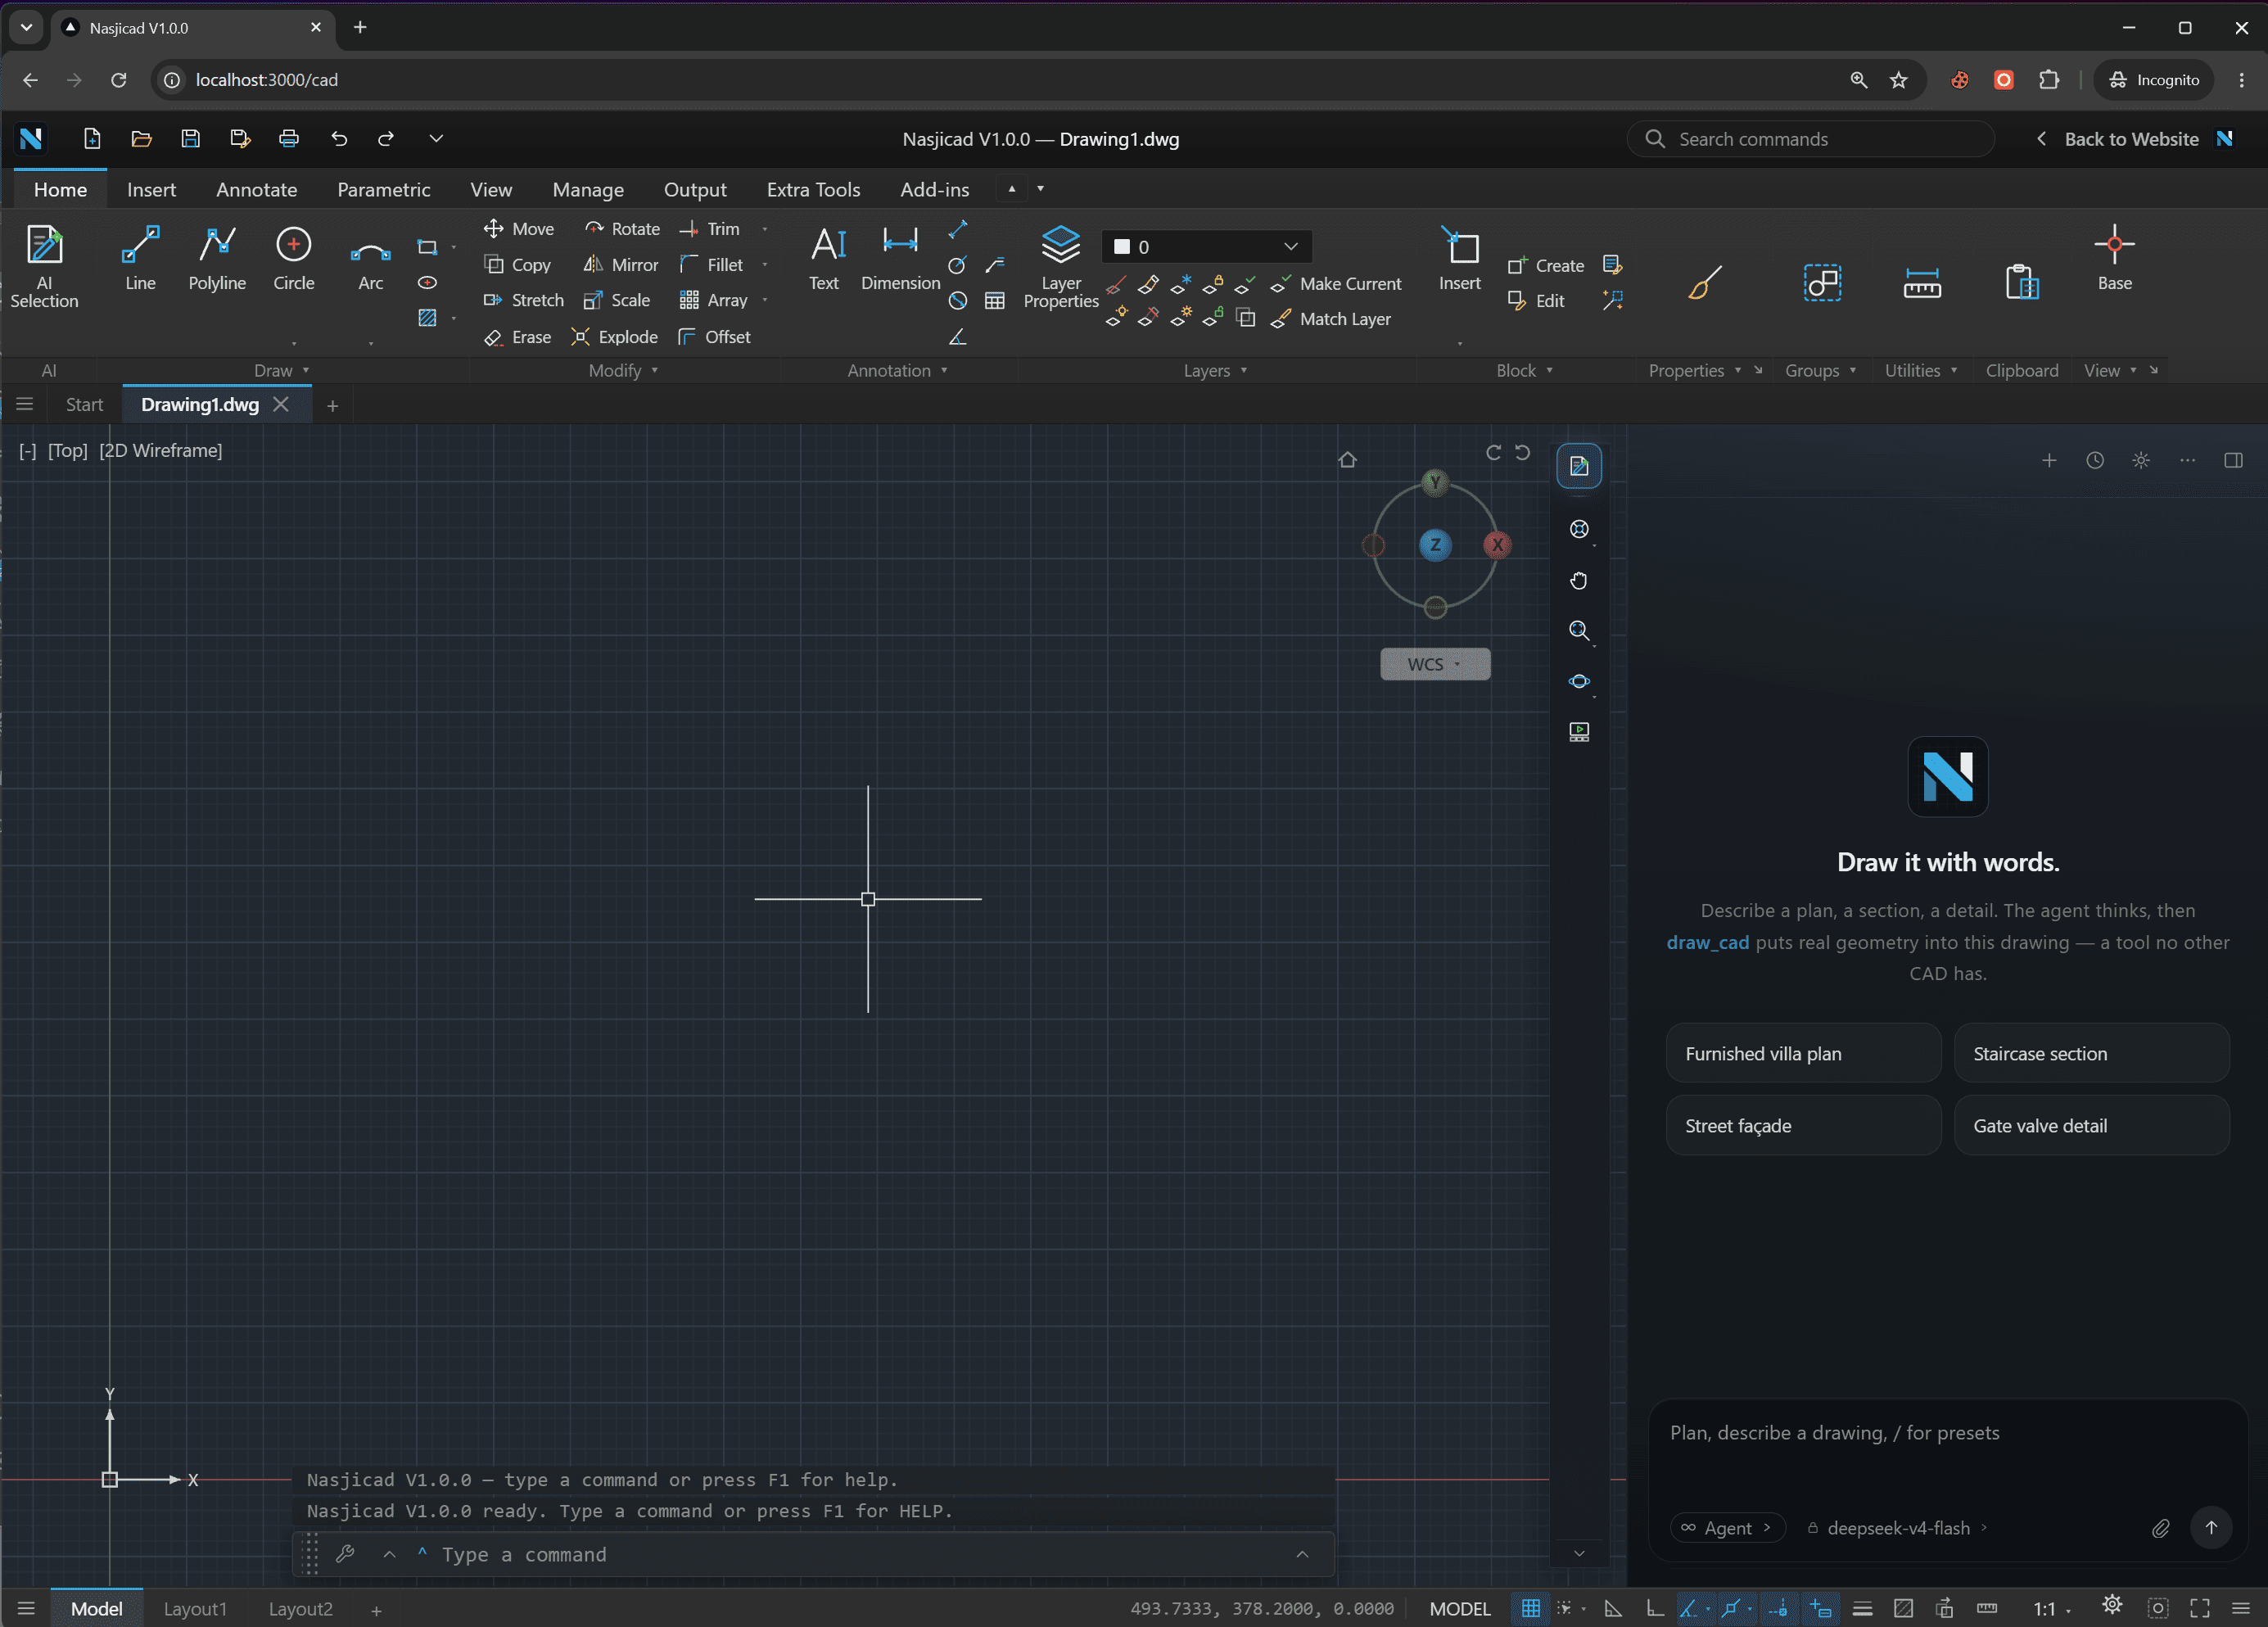Open the Measure utility
Image resolution: width=2268 pixels, height=1627 pixels.
point(1921,283)
